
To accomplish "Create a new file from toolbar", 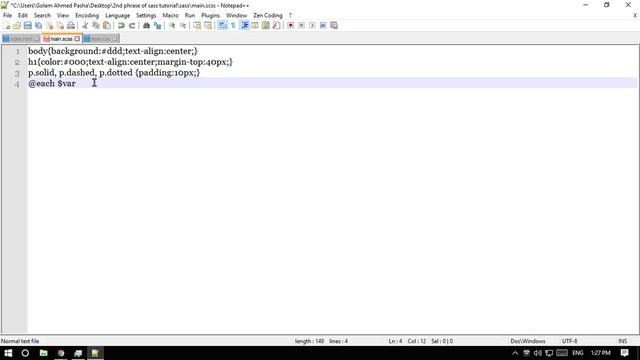I will (7, 25).
